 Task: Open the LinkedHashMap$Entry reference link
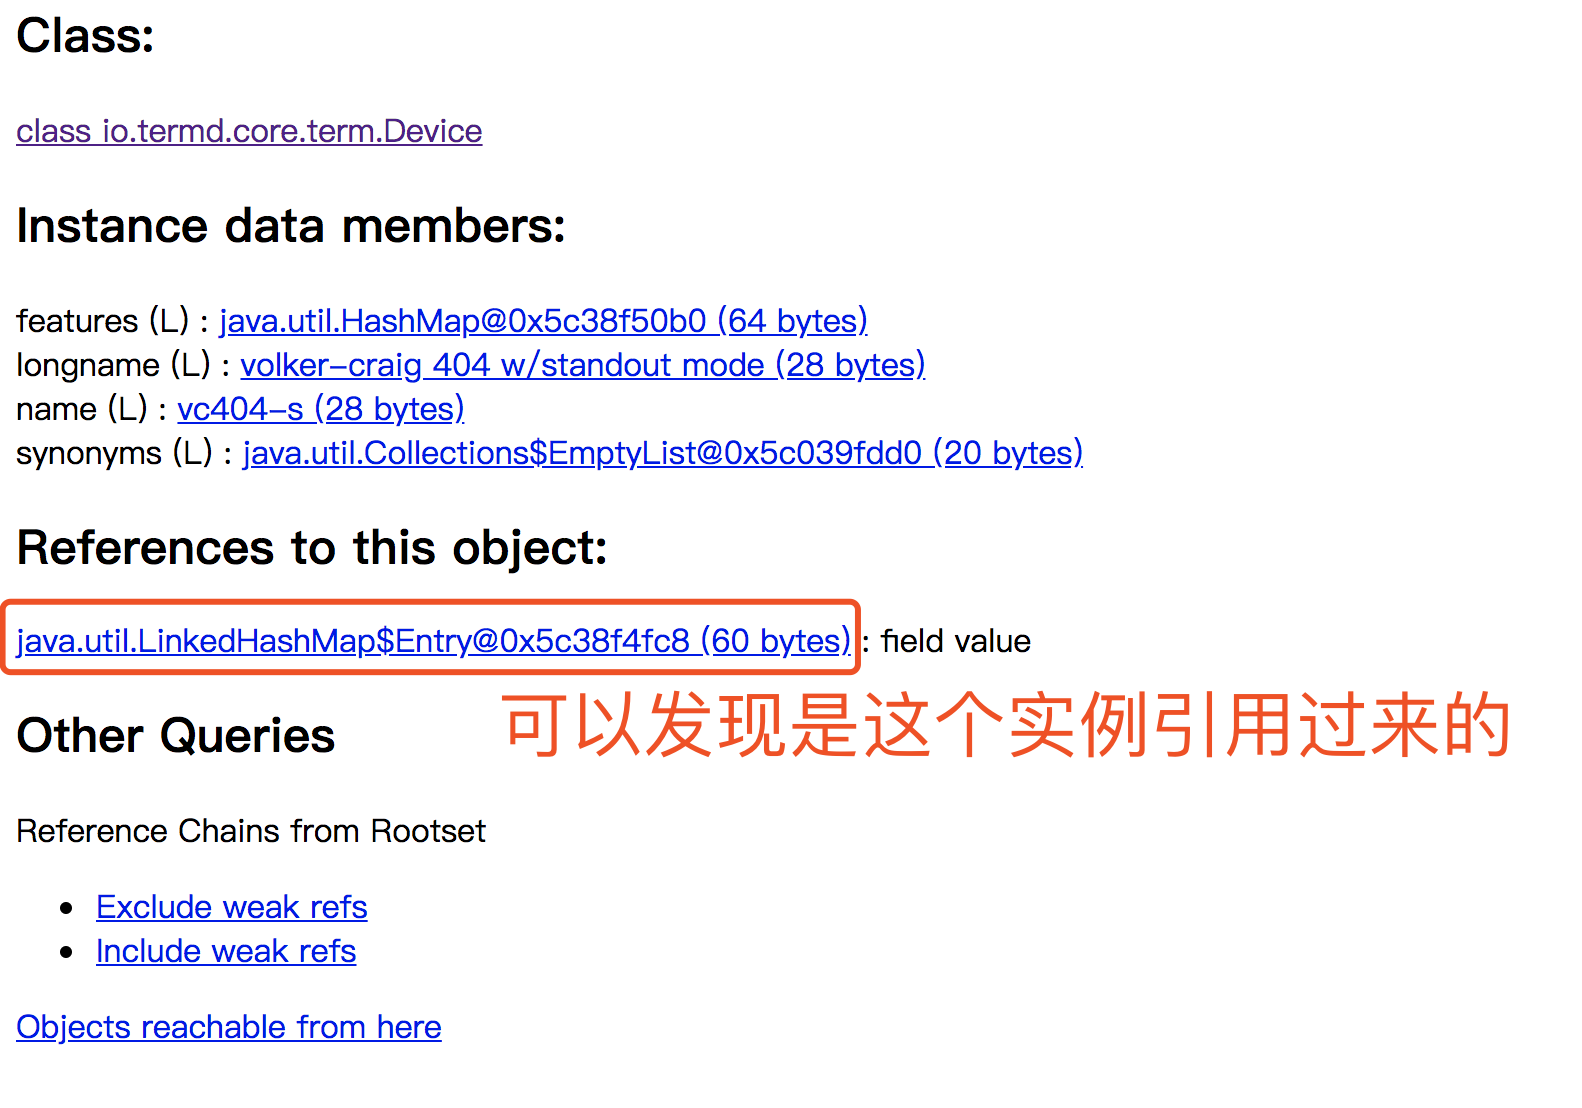(x=433, y=641)
